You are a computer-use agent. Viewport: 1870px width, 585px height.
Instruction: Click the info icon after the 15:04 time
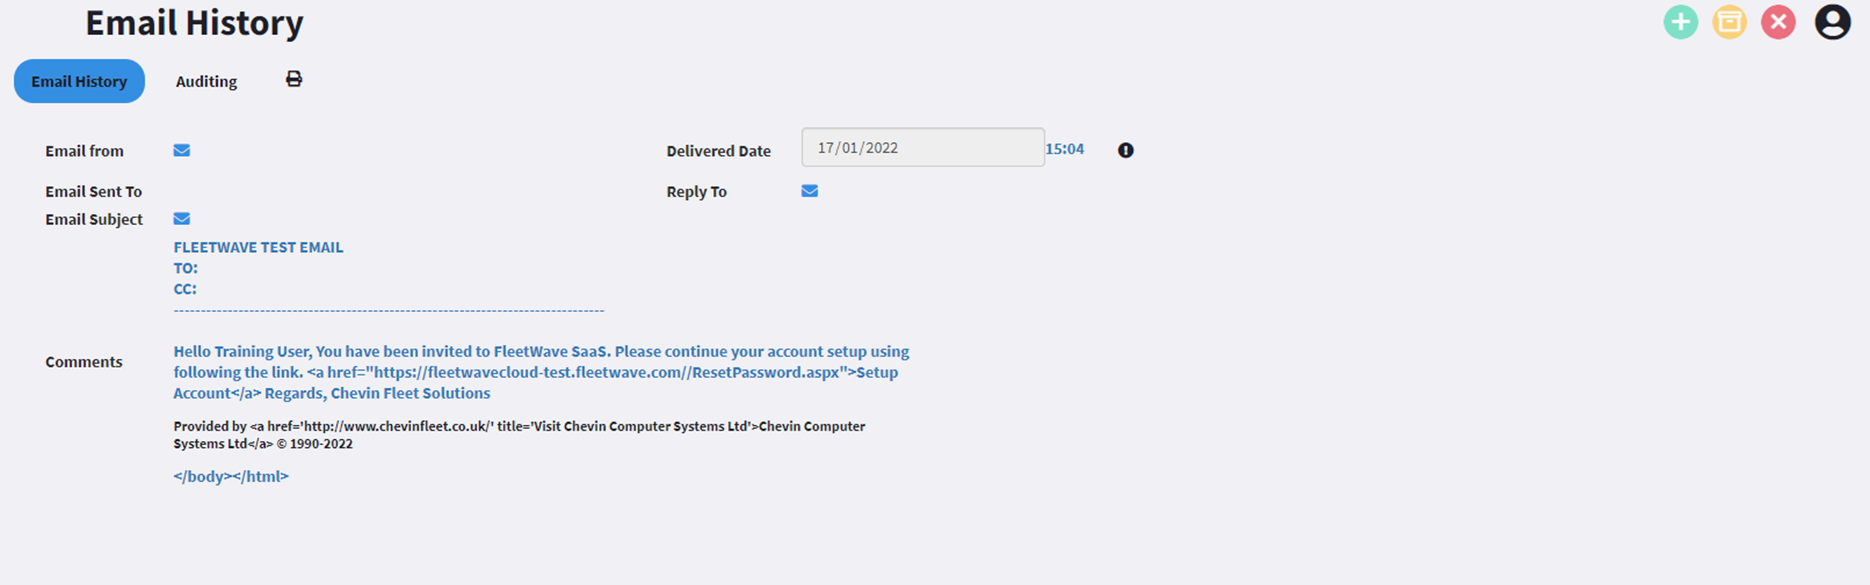point(1125,150)
